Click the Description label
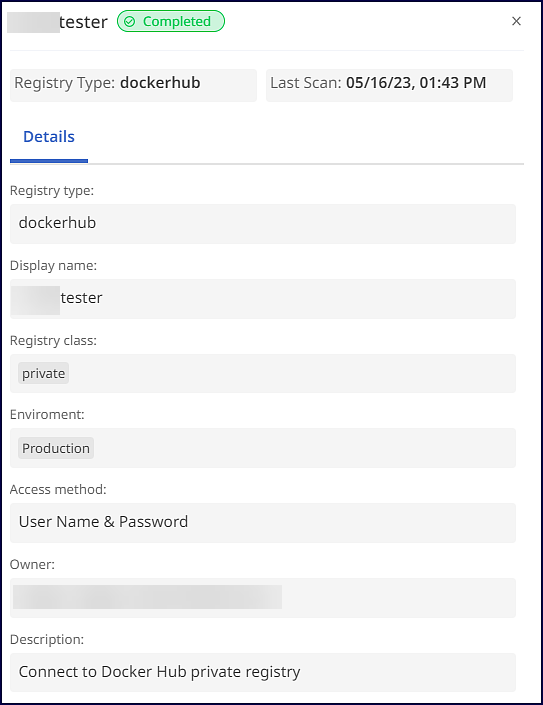 47,639
